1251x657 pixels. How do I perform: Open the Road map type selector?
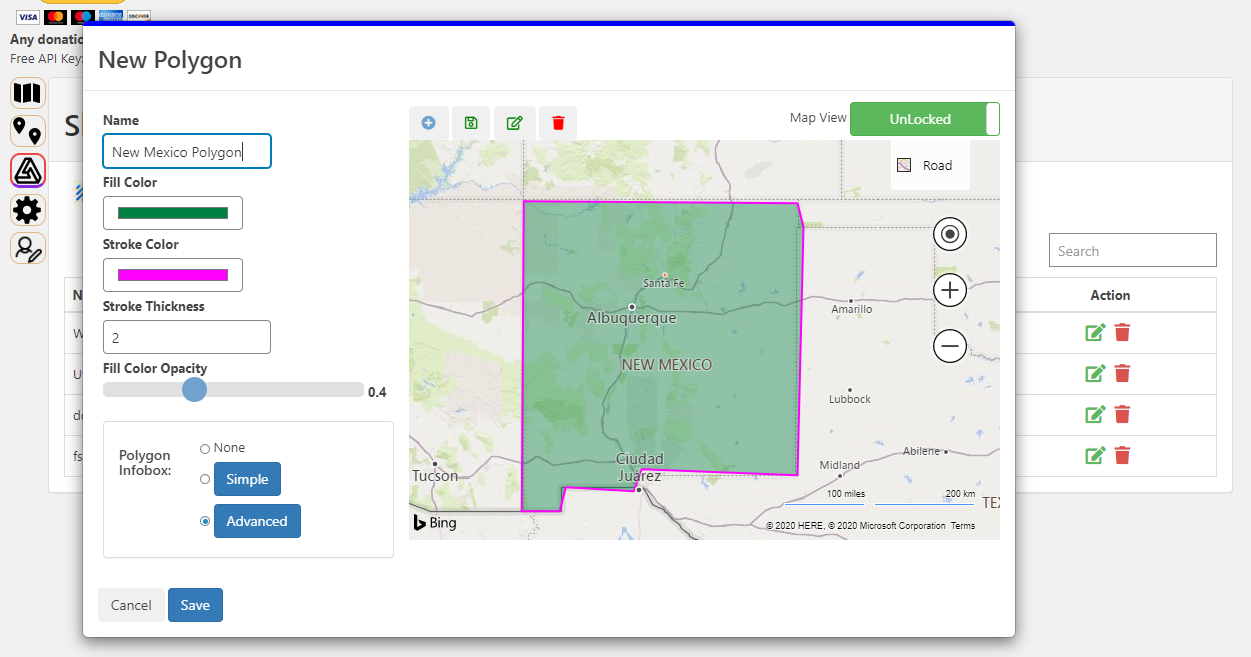[x=930, y=165]
